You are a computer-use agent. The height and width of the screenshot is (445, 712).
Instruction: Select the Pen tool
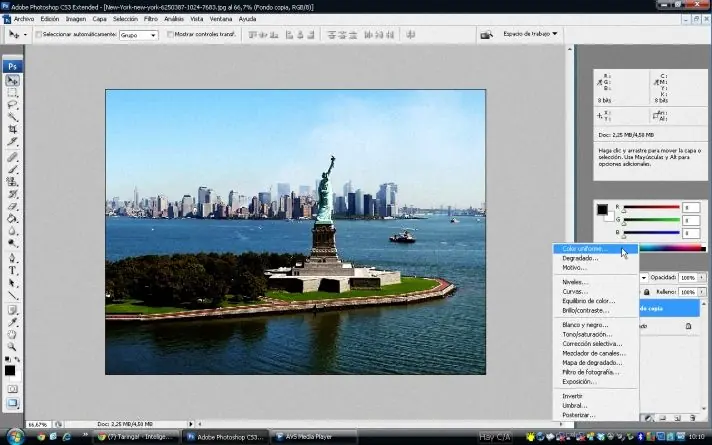[13, 257]
